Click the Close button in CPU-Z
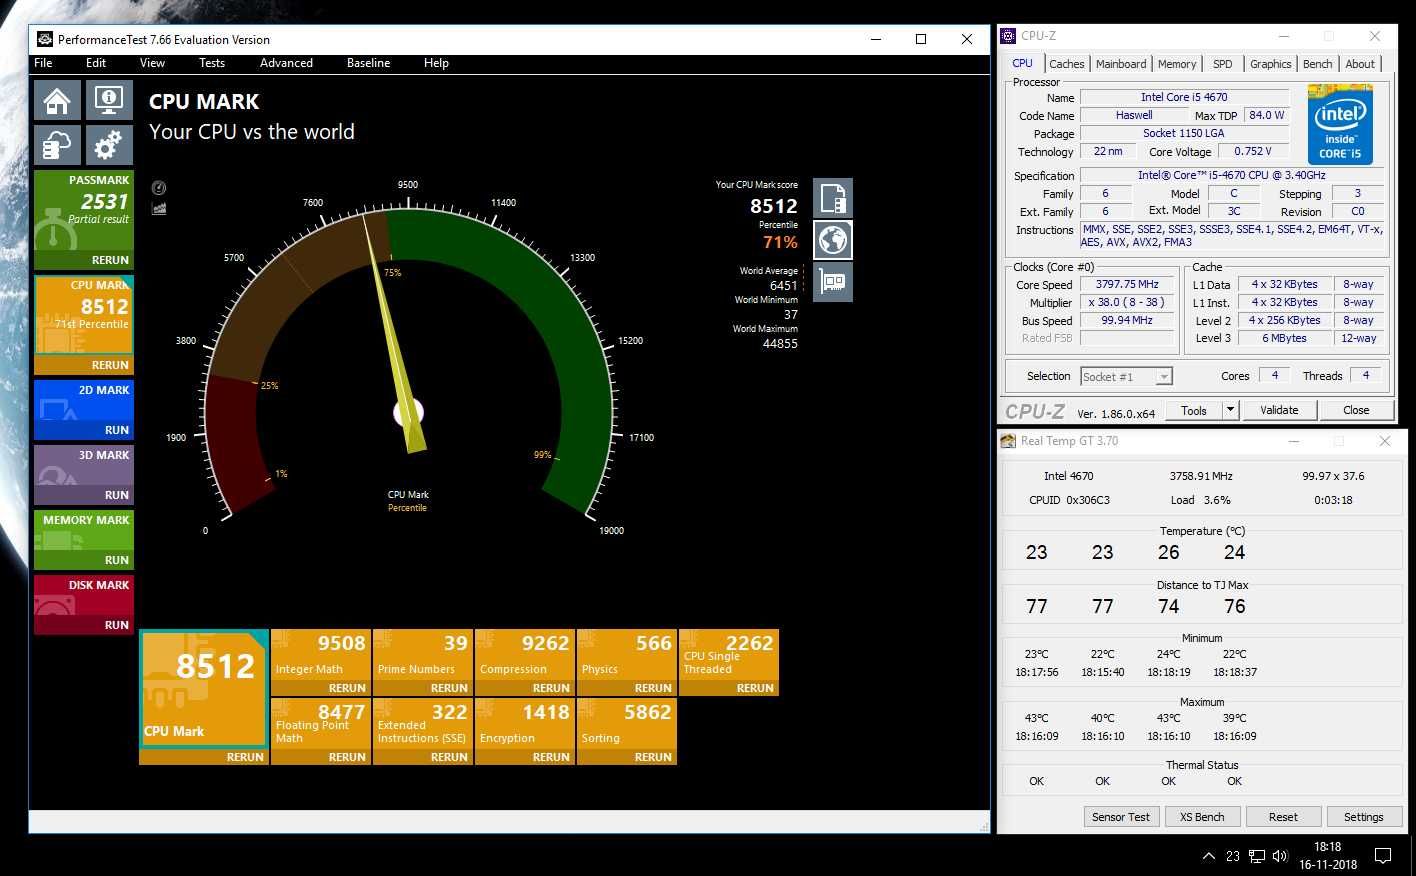The height and width of the screenshot is (876, 1416). [1356, 410]
